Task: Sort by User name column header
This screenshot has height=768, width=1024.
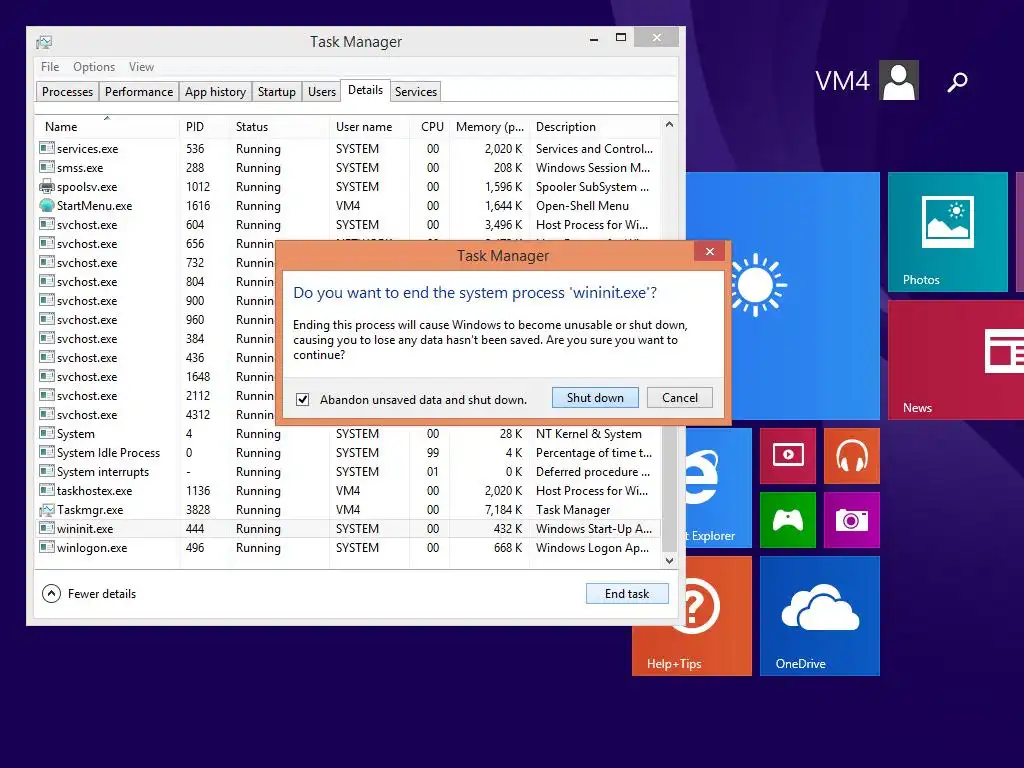Action: [x=370, y=127]
